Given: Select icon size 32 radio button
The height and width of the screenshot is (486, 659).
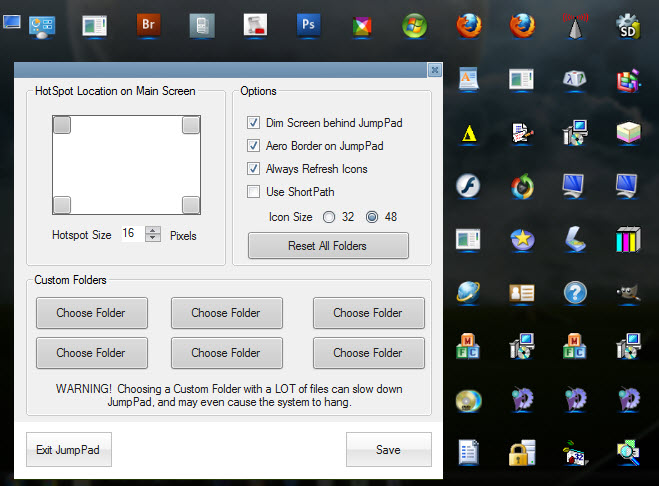Looking at the screenshot, I should coord(329,217).
